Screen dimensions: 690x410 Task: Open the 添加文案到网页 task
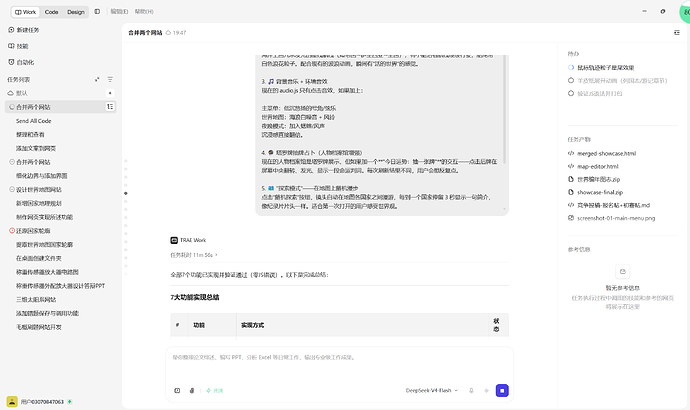tap(36, 148)
